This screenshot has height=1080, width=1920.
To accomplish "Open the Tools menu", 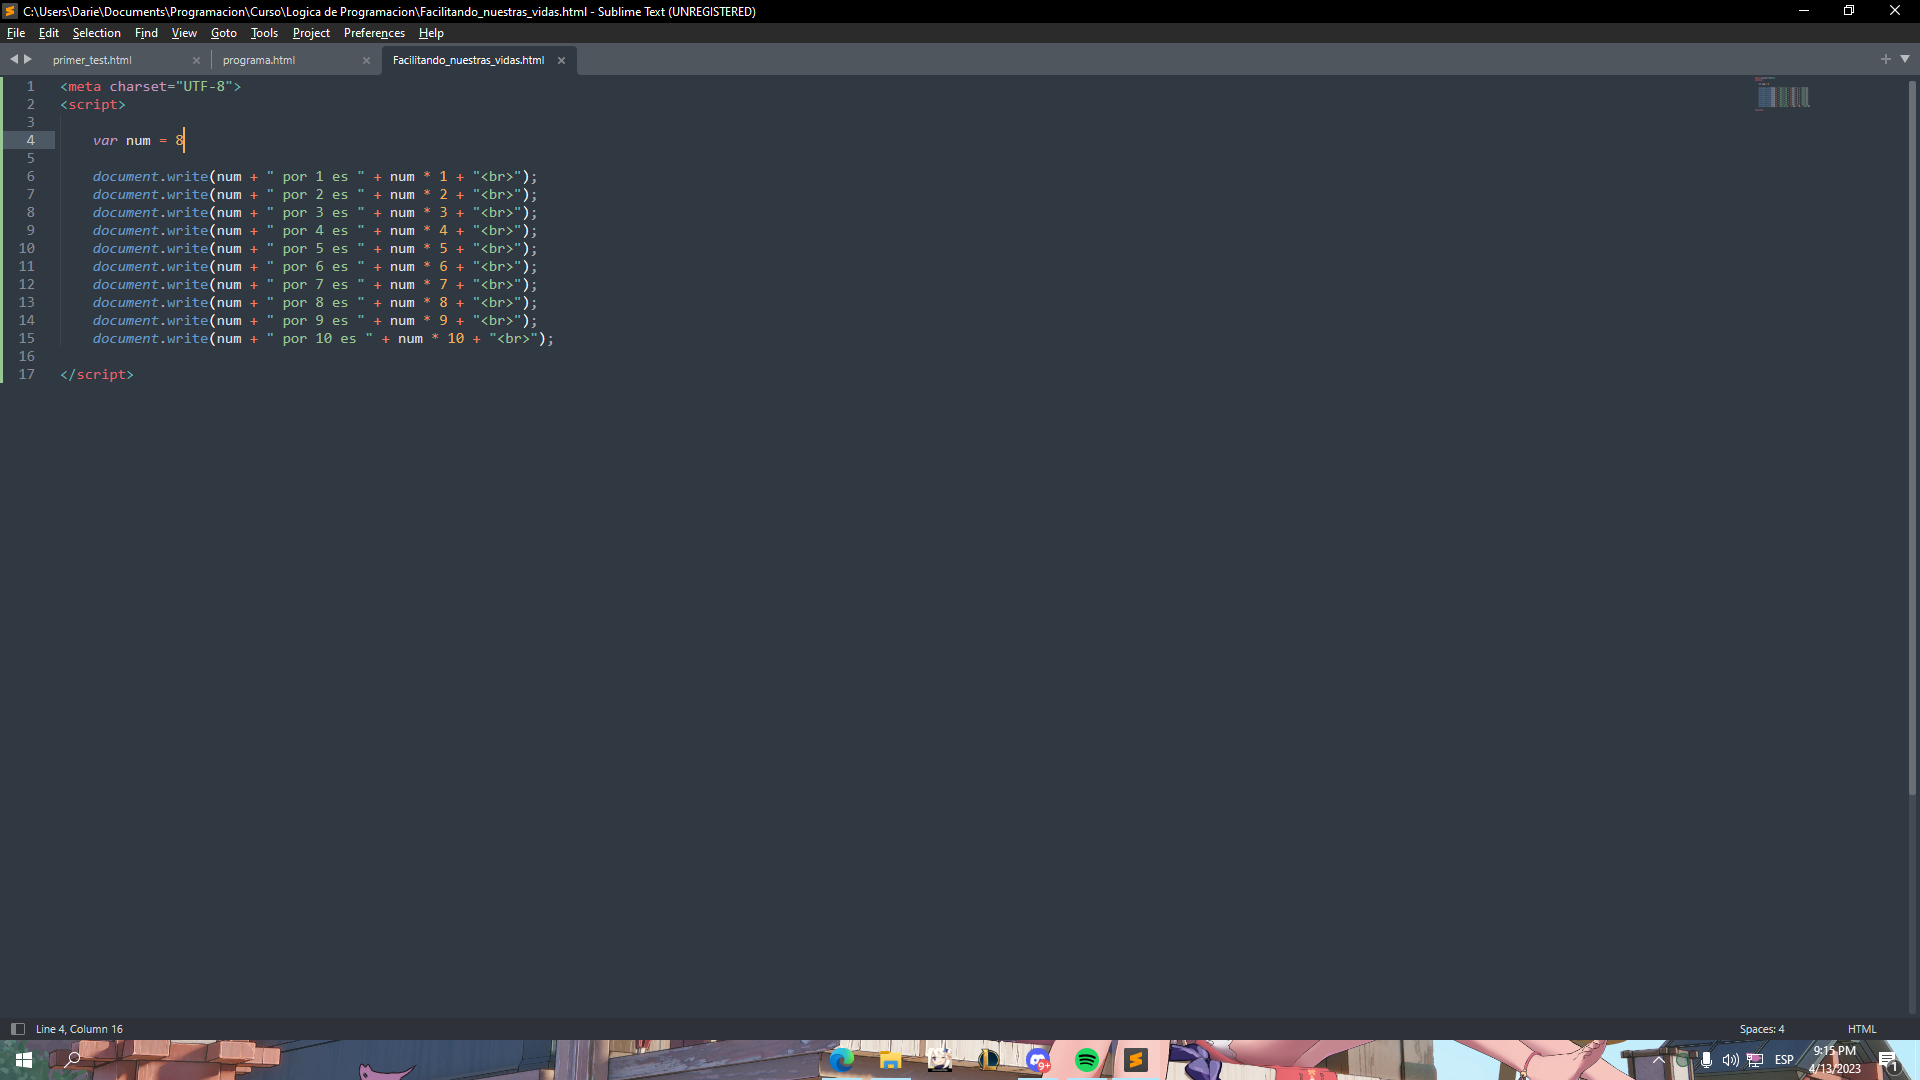I will (x=264, y=33).
